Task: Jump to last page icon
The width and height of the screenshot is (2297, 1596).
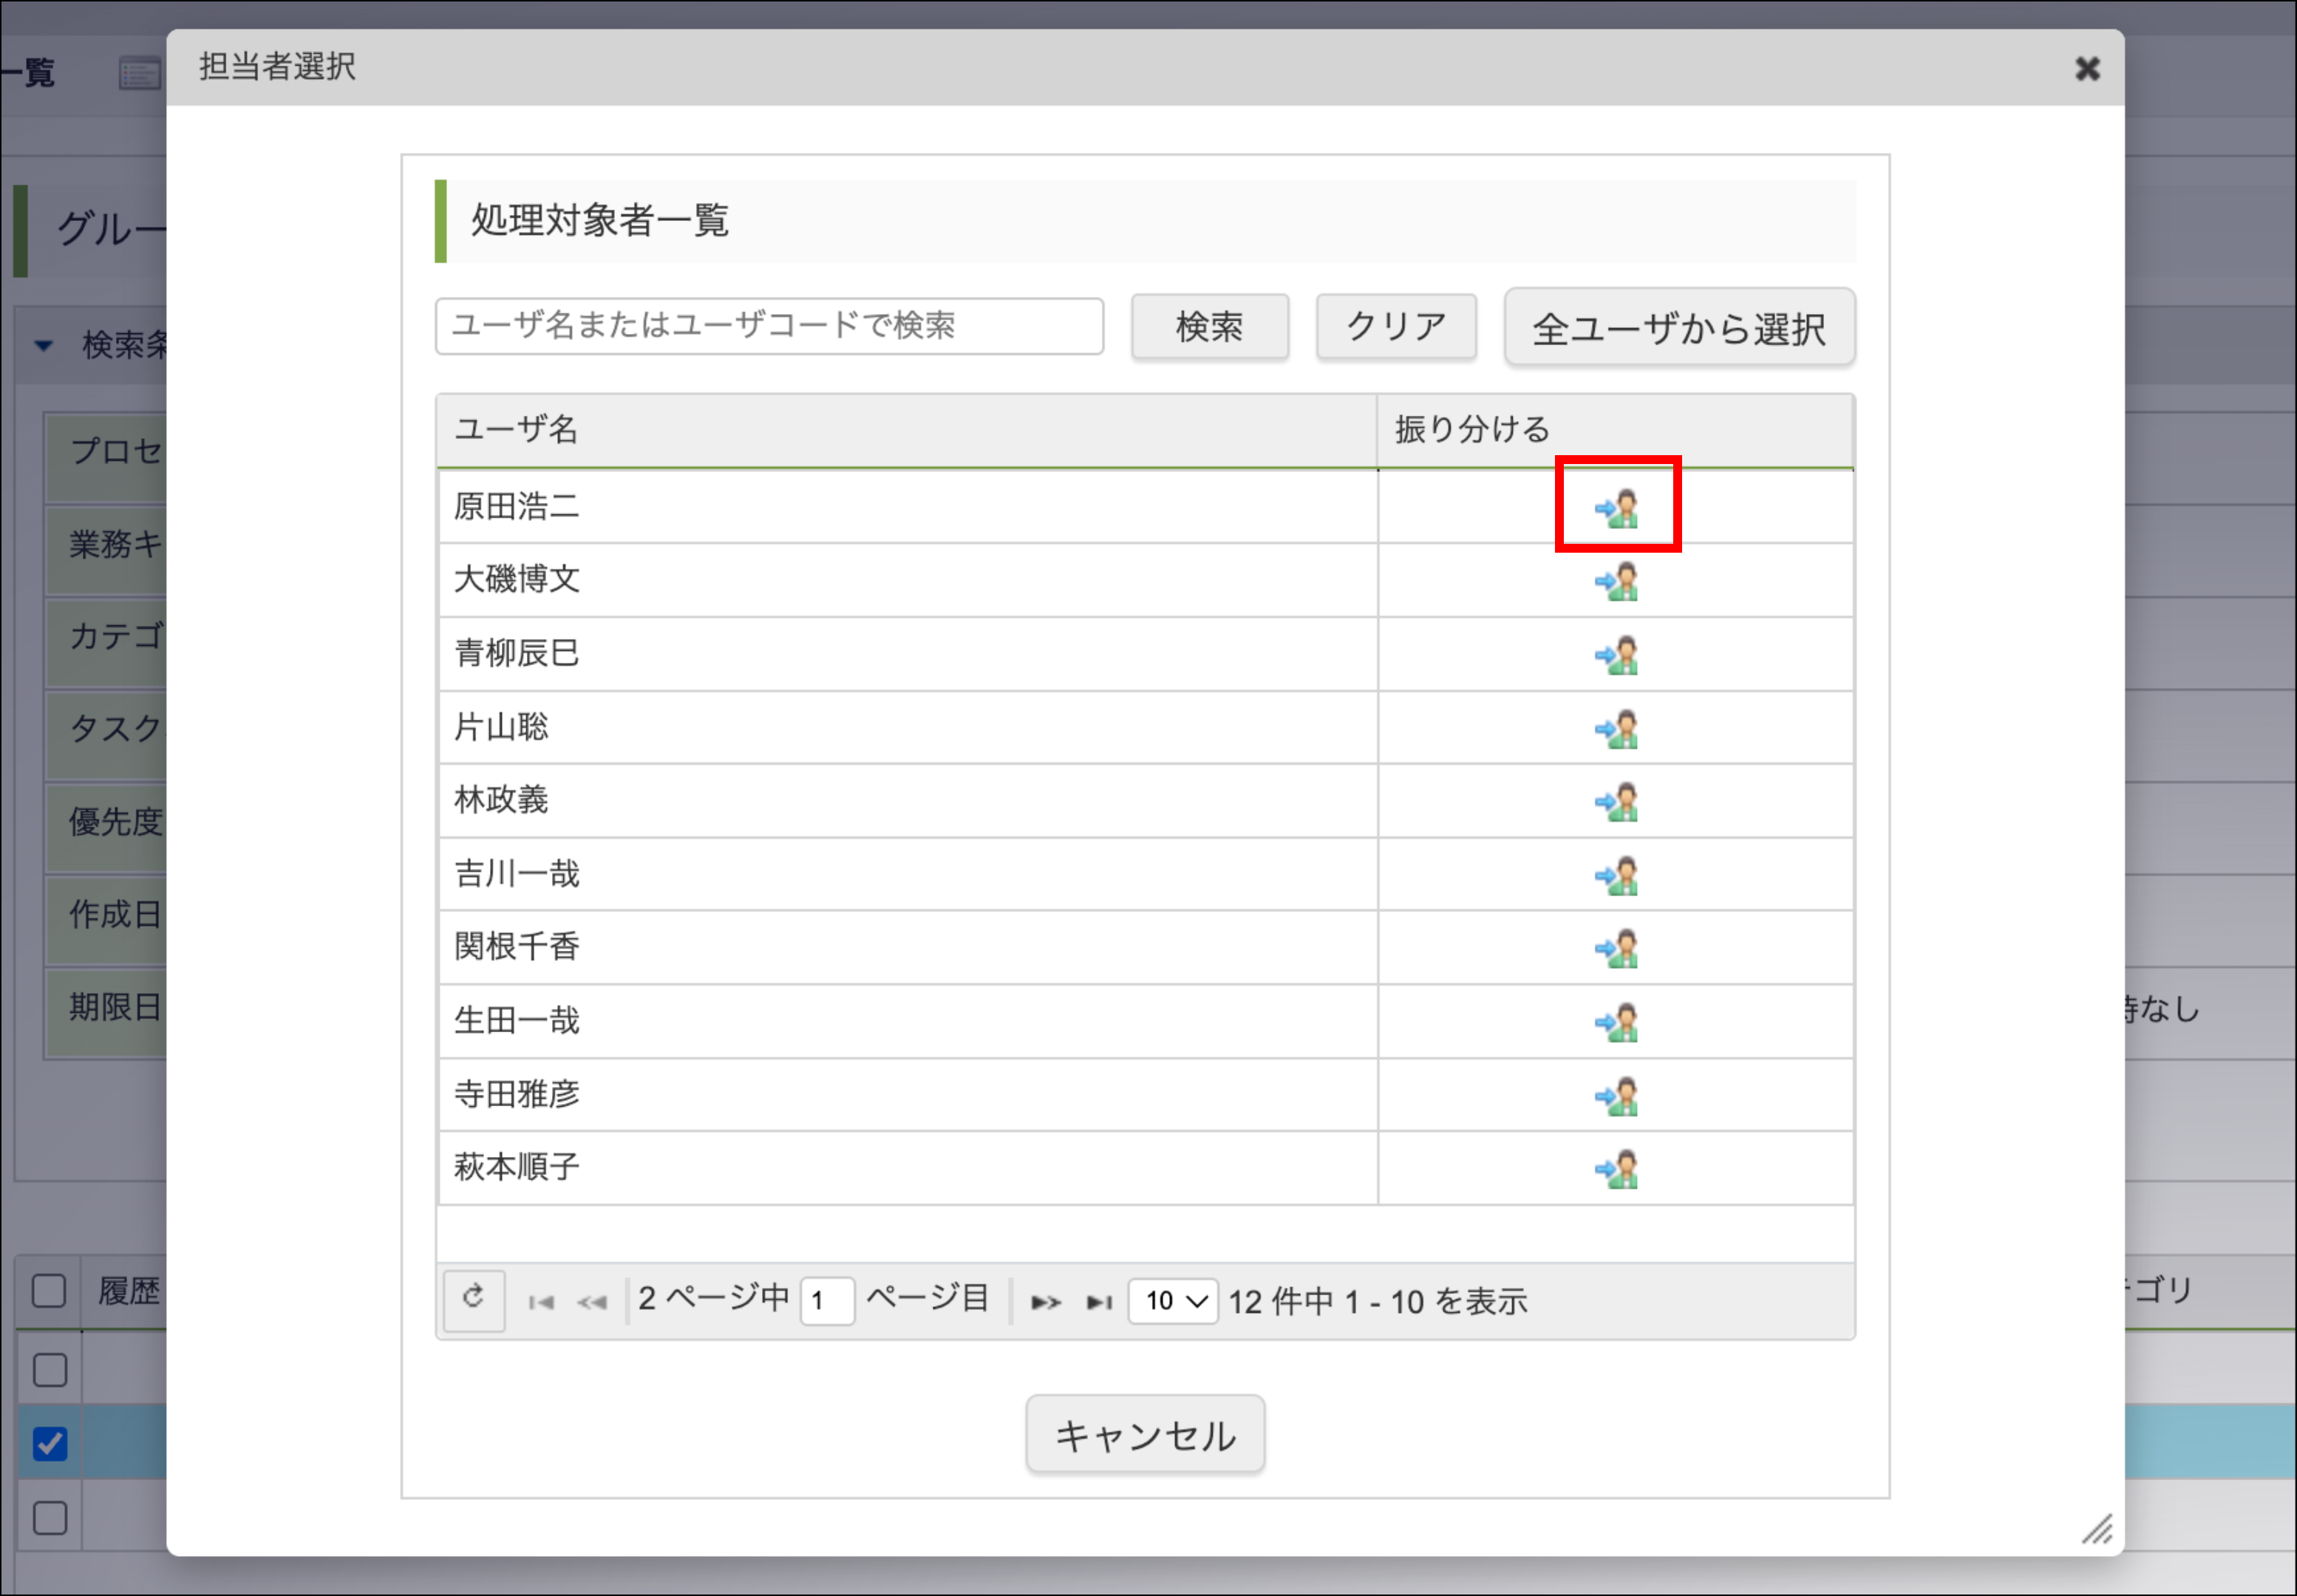Action: click(x=1099, y=1302)
